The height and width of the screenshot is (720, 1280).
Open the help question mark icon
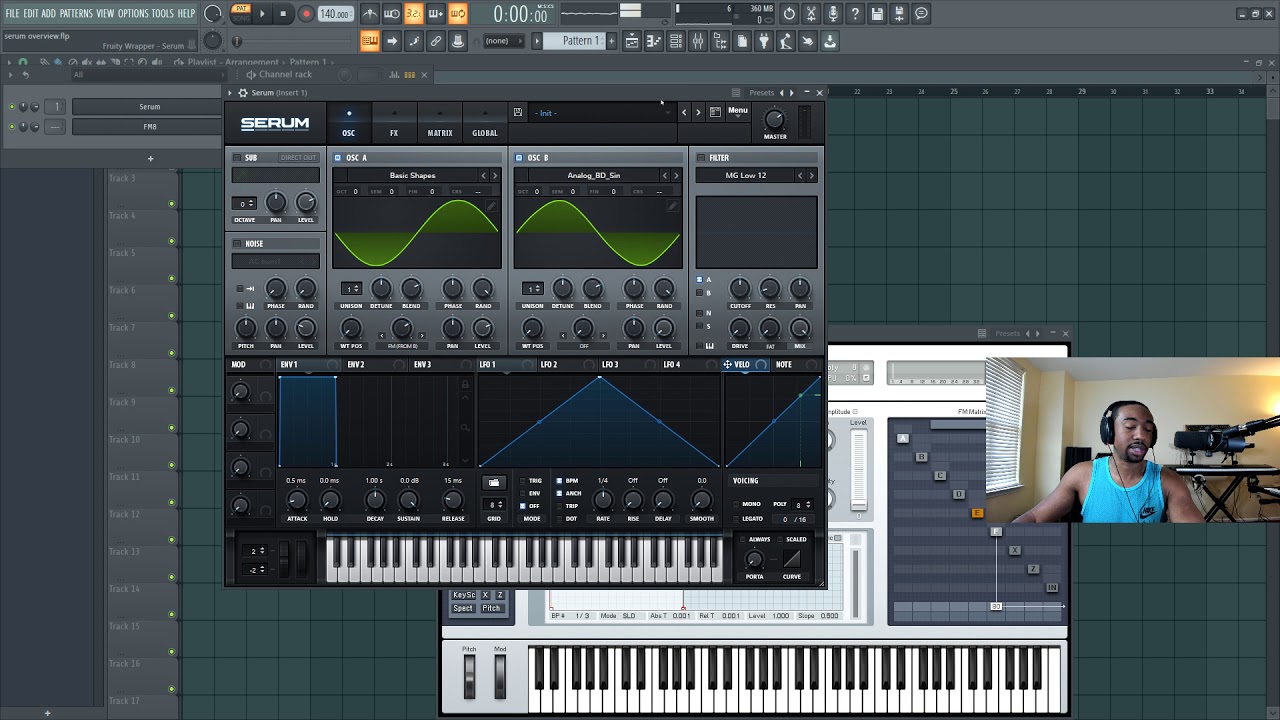point(855,14)
